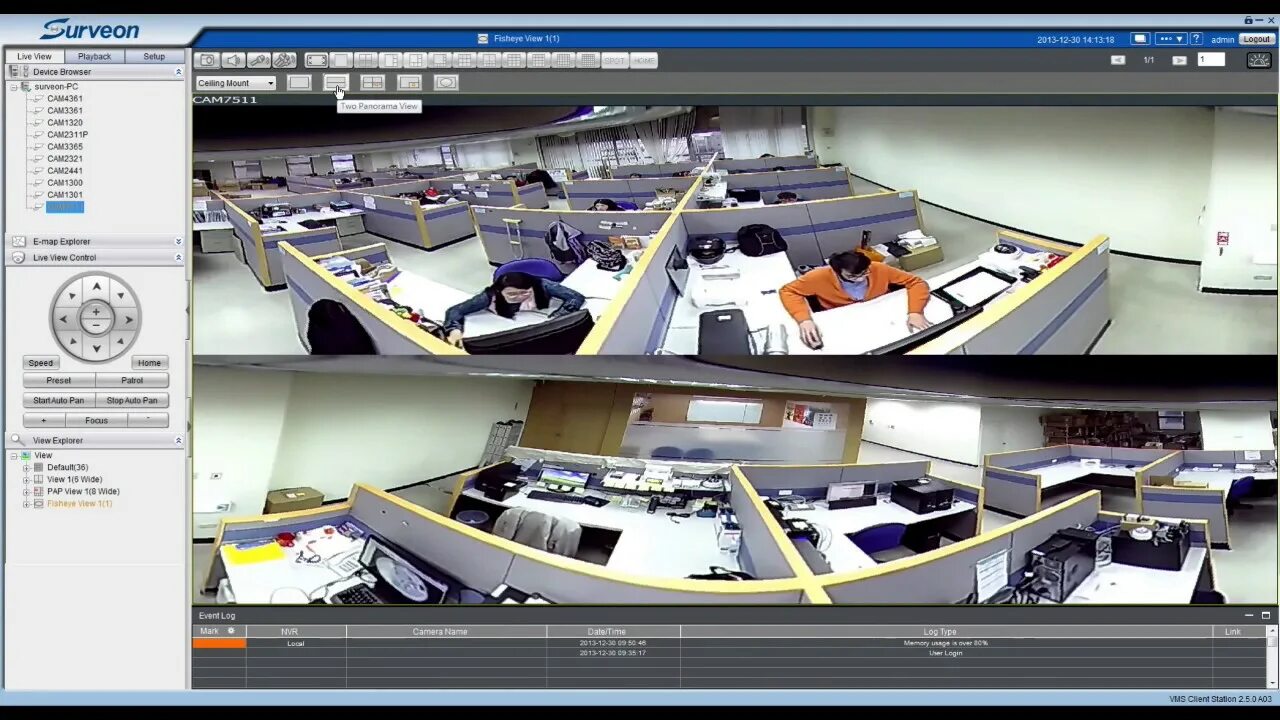Collapse the Live View Control panel
1280x720 pixels.
point(178,257)
